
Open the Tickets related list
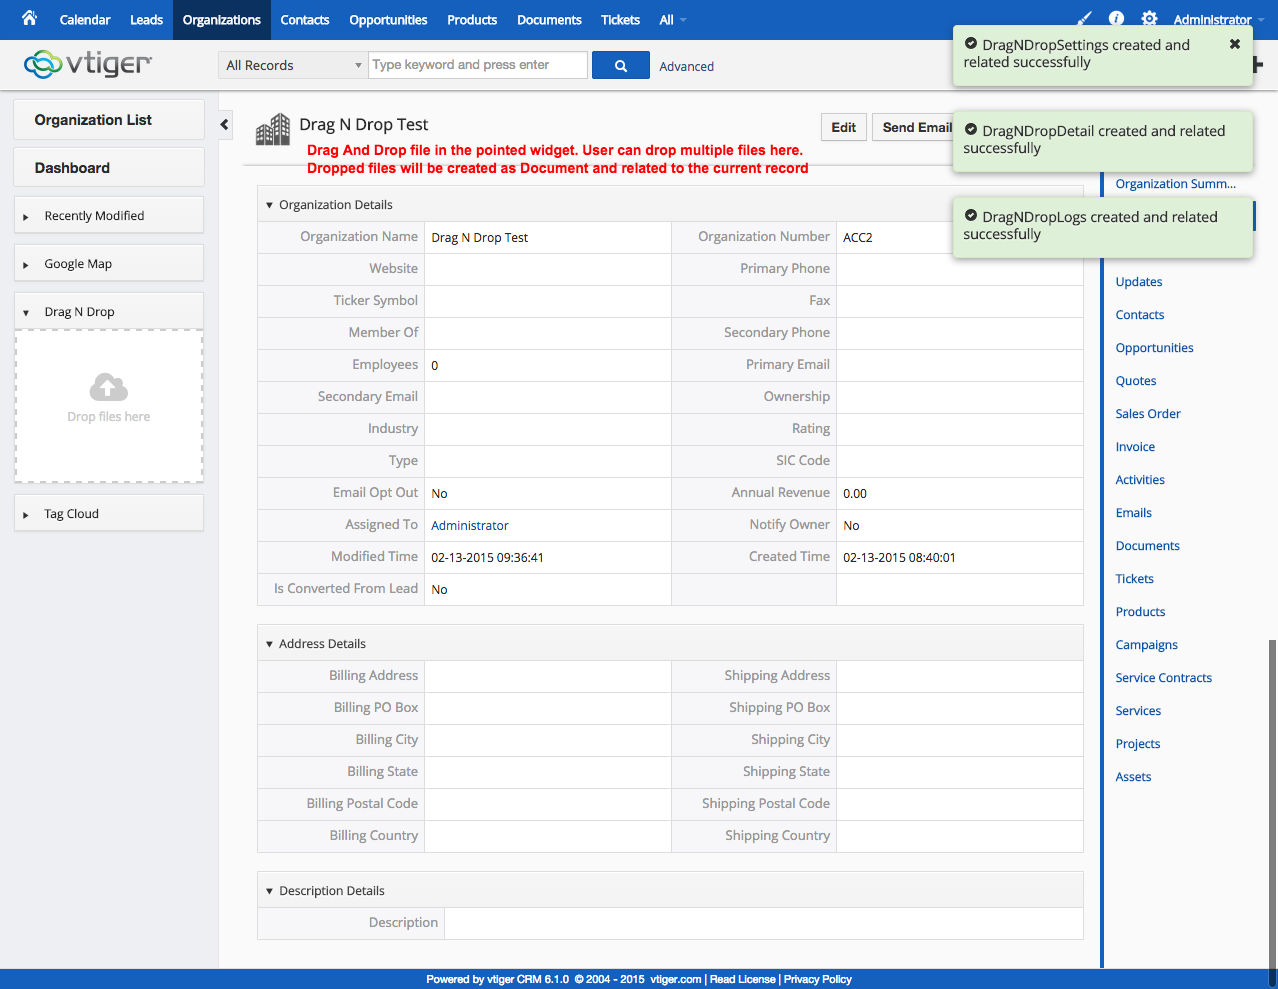coord(1135,579)
